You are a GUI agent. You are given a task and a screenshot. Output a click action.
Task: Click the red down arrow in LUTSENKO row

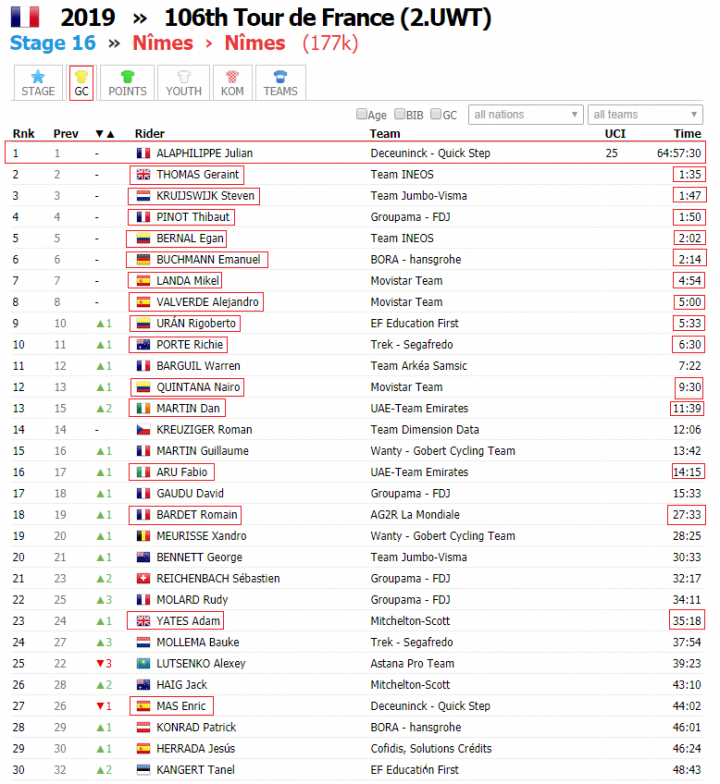click(100, 664)
